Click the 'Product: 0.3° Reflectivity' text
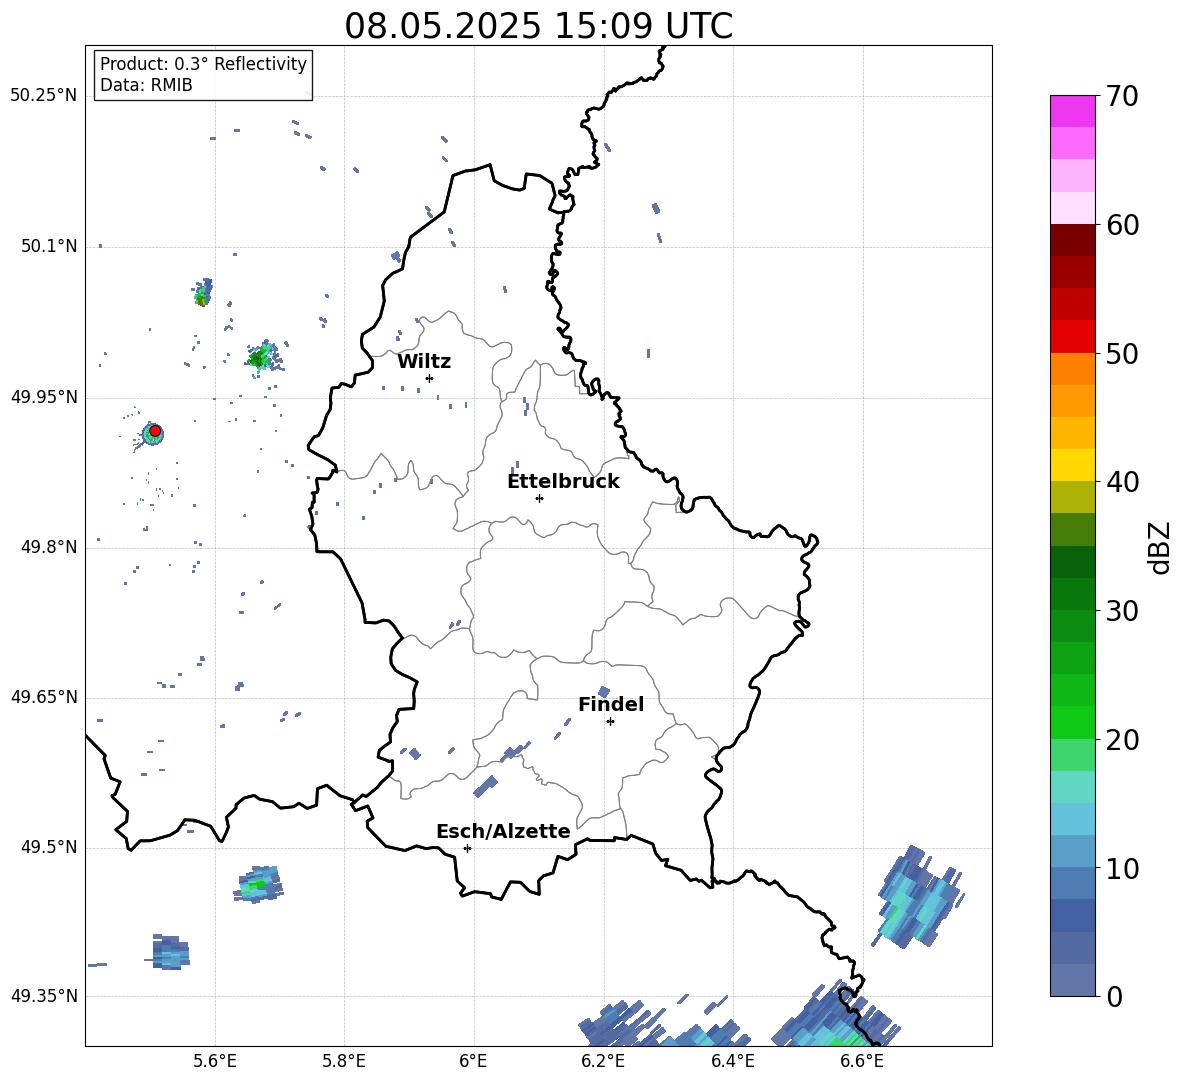 (203, 64)
